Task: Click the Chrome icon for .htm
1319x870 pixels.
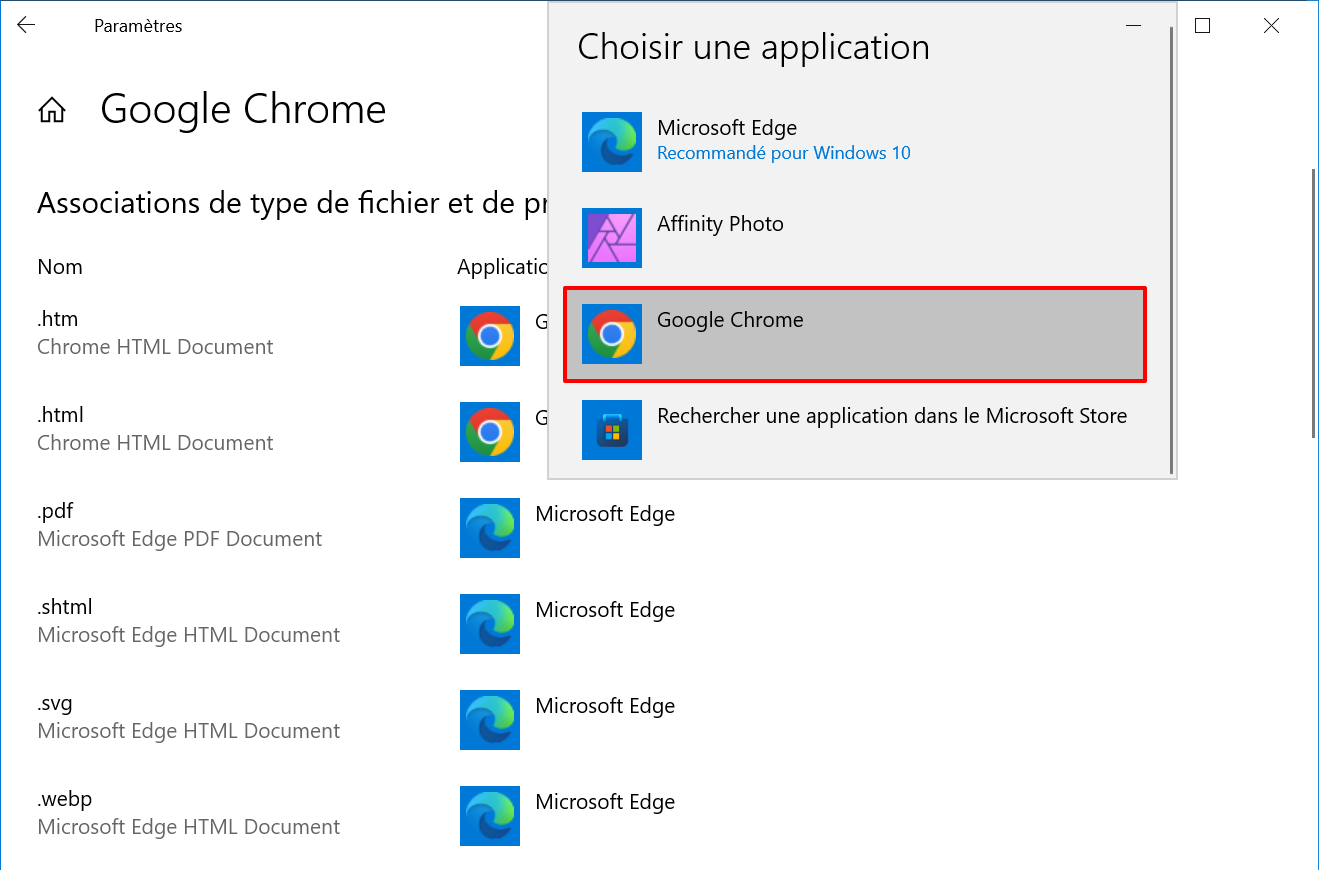Action: 490,336
